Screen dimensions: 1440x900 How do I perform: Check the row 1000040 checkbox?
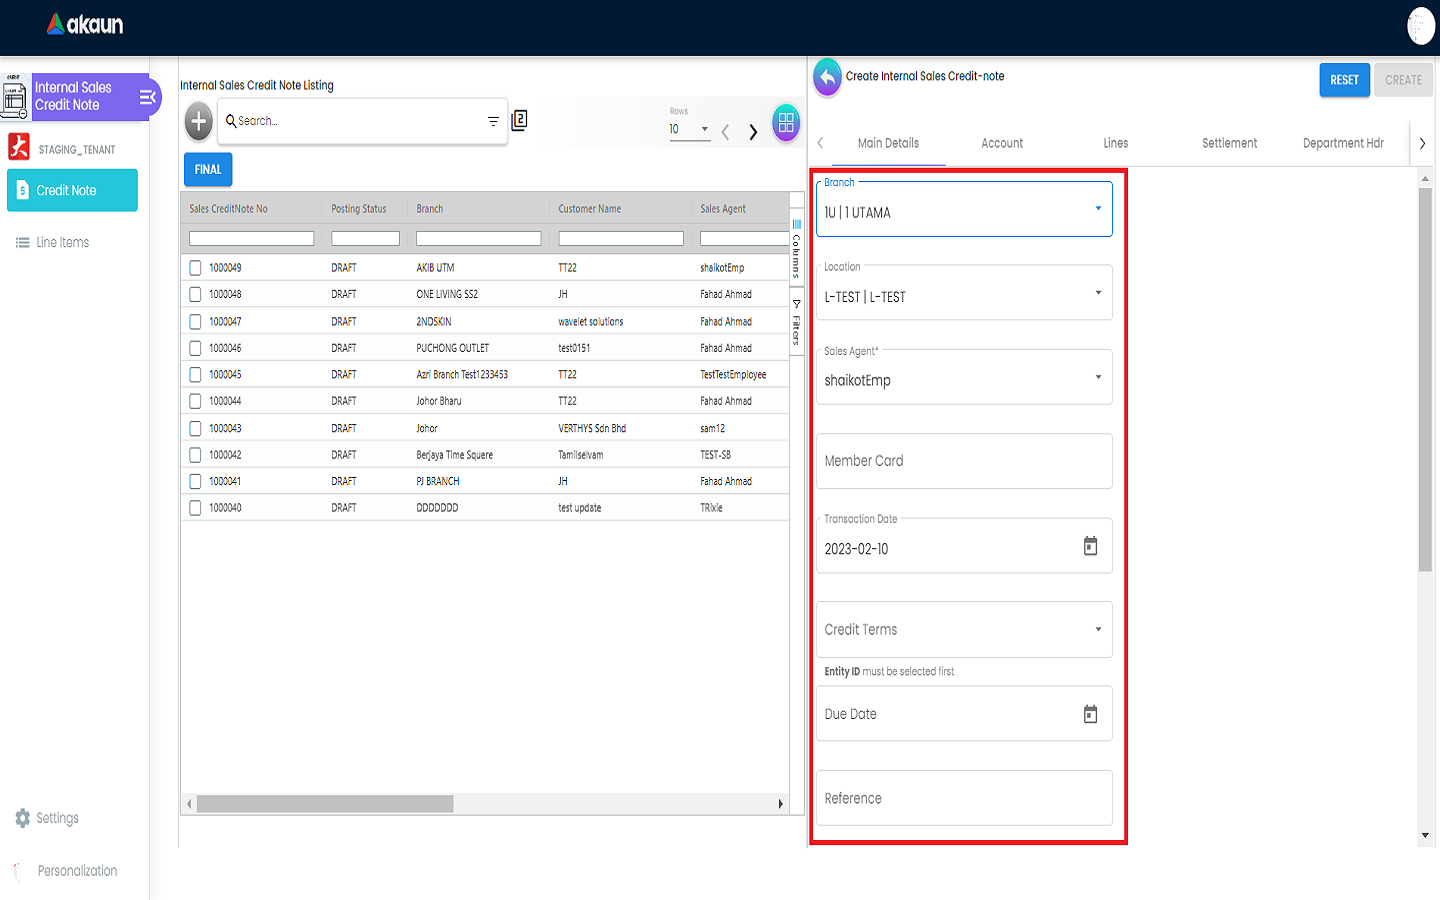click(x=195, y=508)
